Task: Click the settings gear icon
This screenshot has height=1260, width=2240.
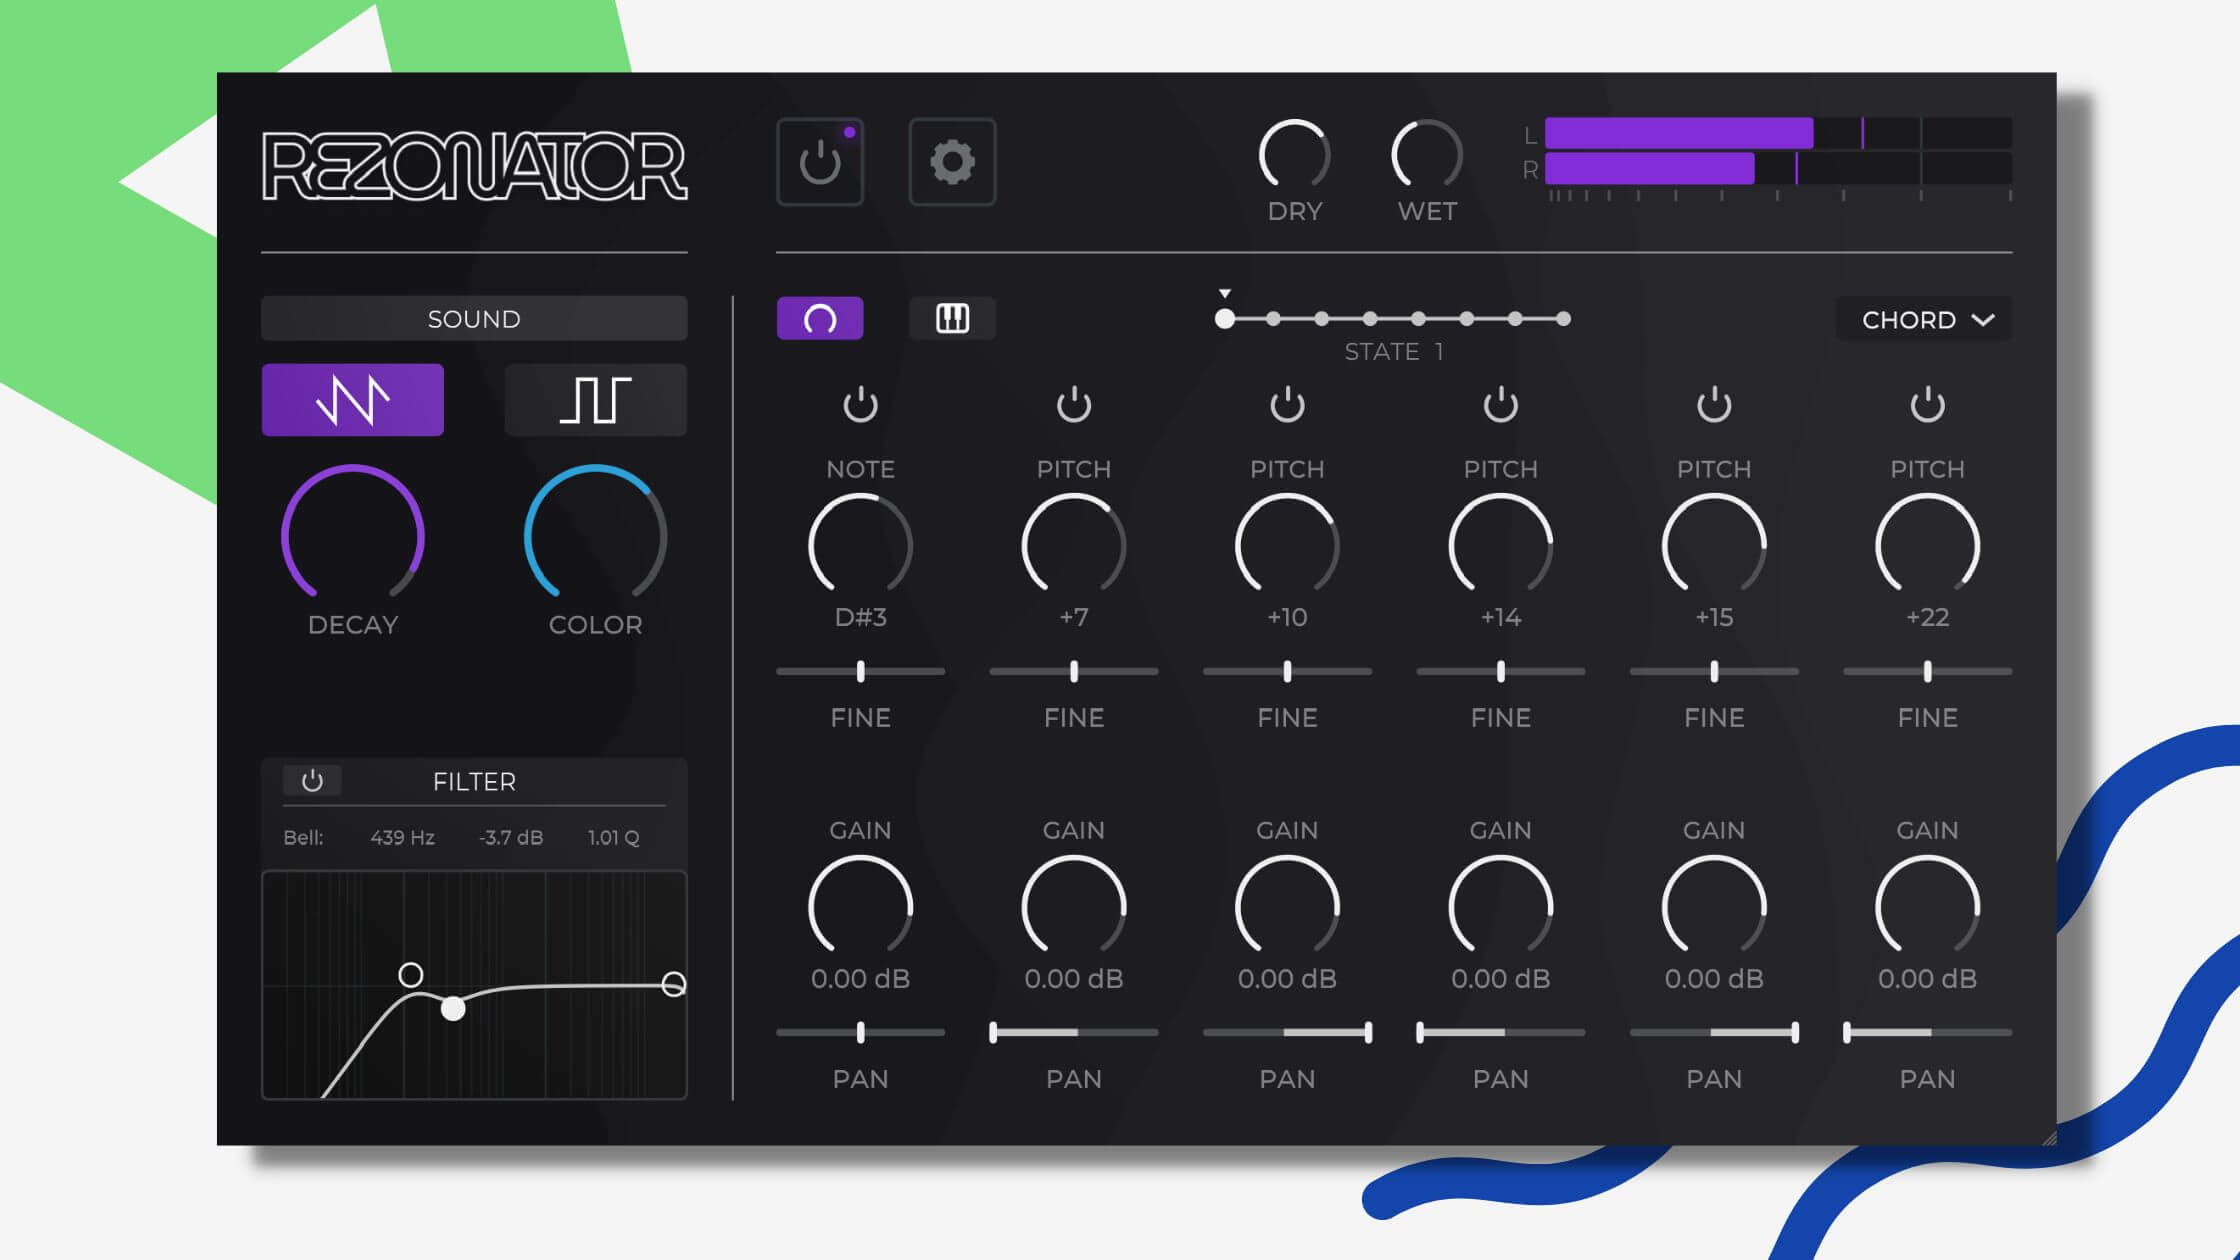Action: pyautogui.click(x=951, y=162)
